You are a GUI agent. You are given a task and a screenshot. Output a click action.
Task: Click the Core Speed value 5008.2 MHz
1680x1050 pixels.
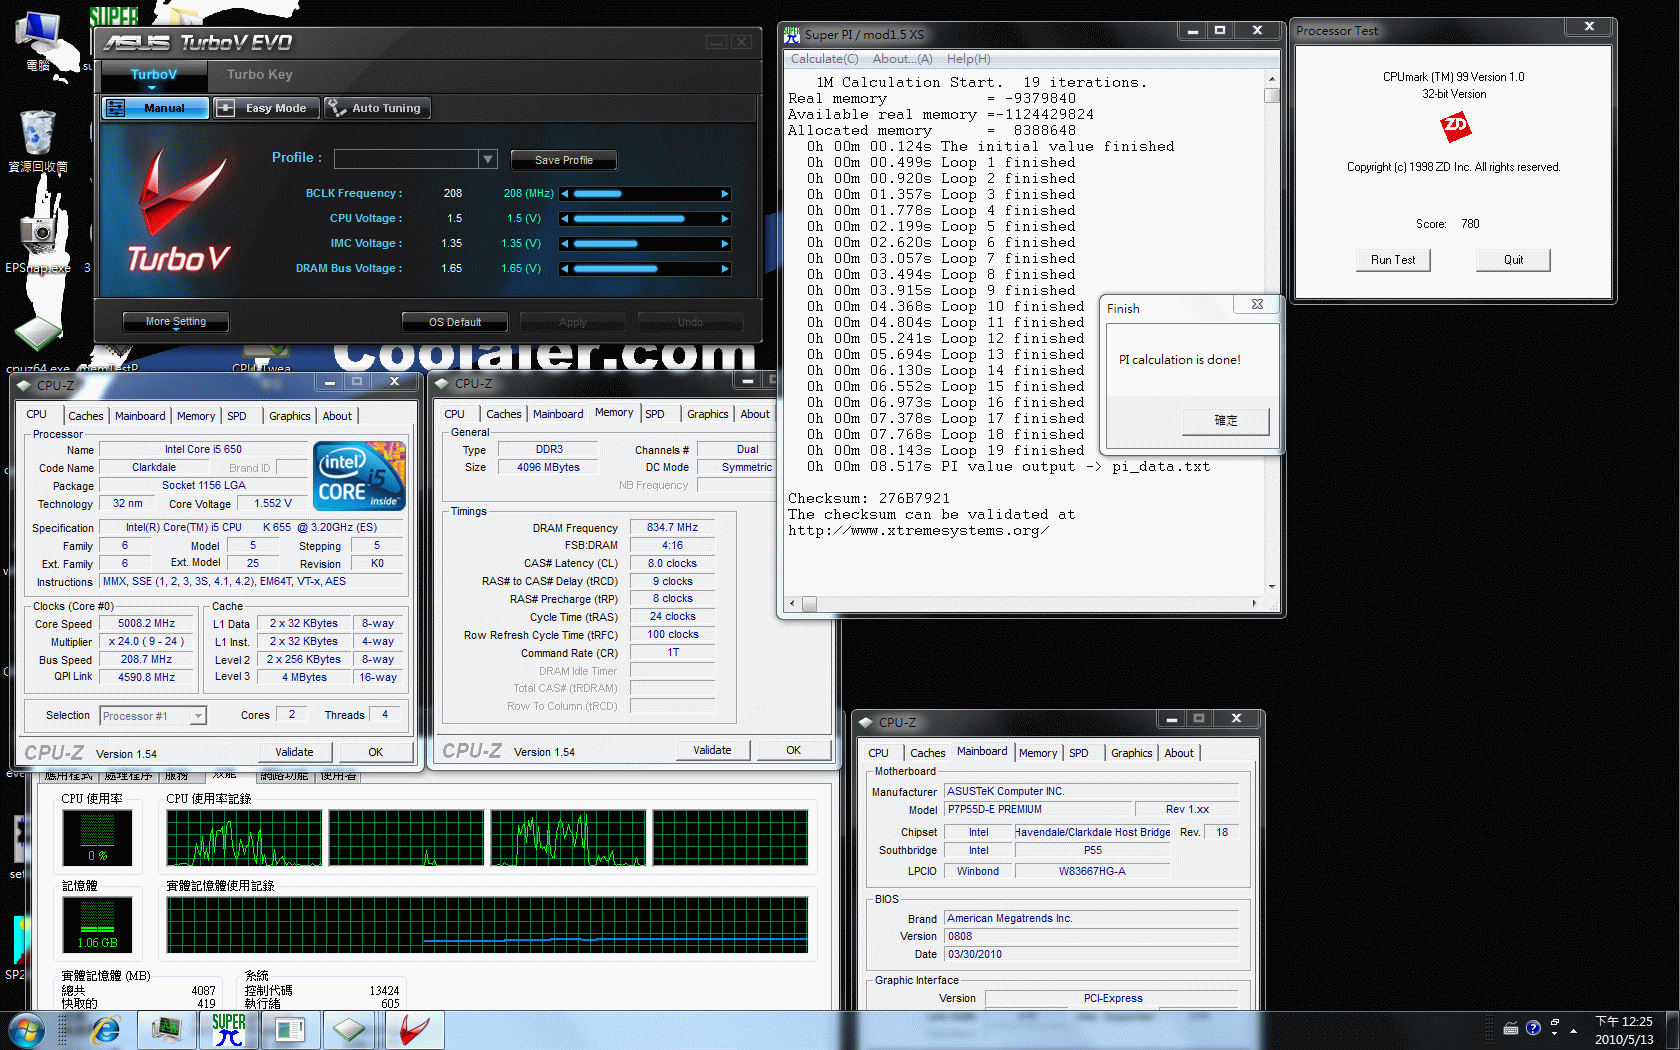coord(146,624)
